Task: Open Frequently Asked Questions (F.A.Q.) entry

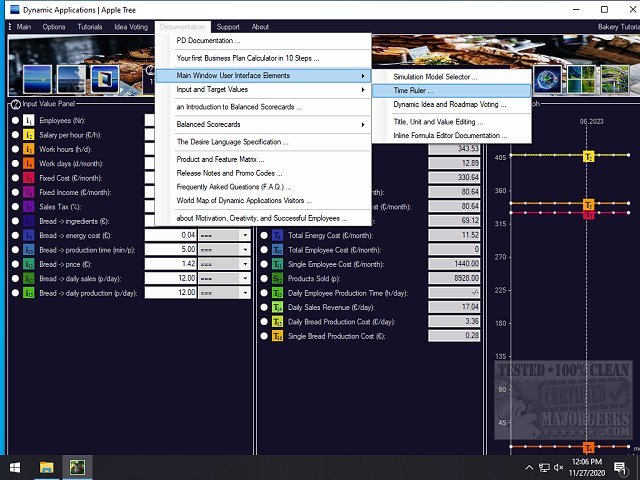Action: [x=264, y=187]
